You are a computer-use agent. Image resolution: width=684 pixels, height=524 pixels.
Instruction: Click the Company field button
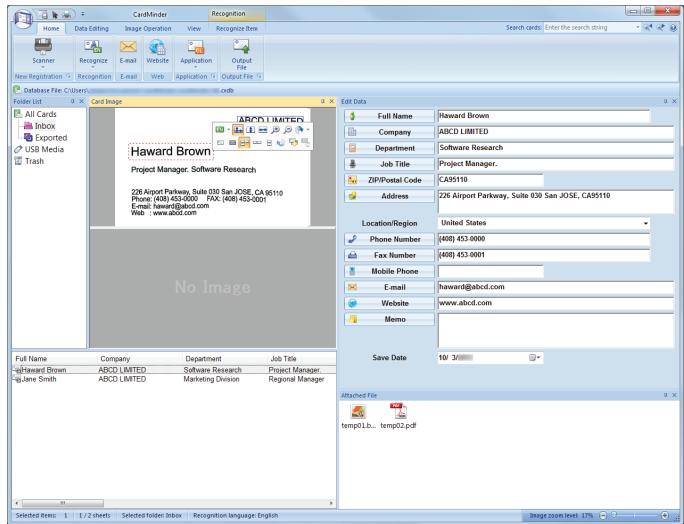pos(389,132)
